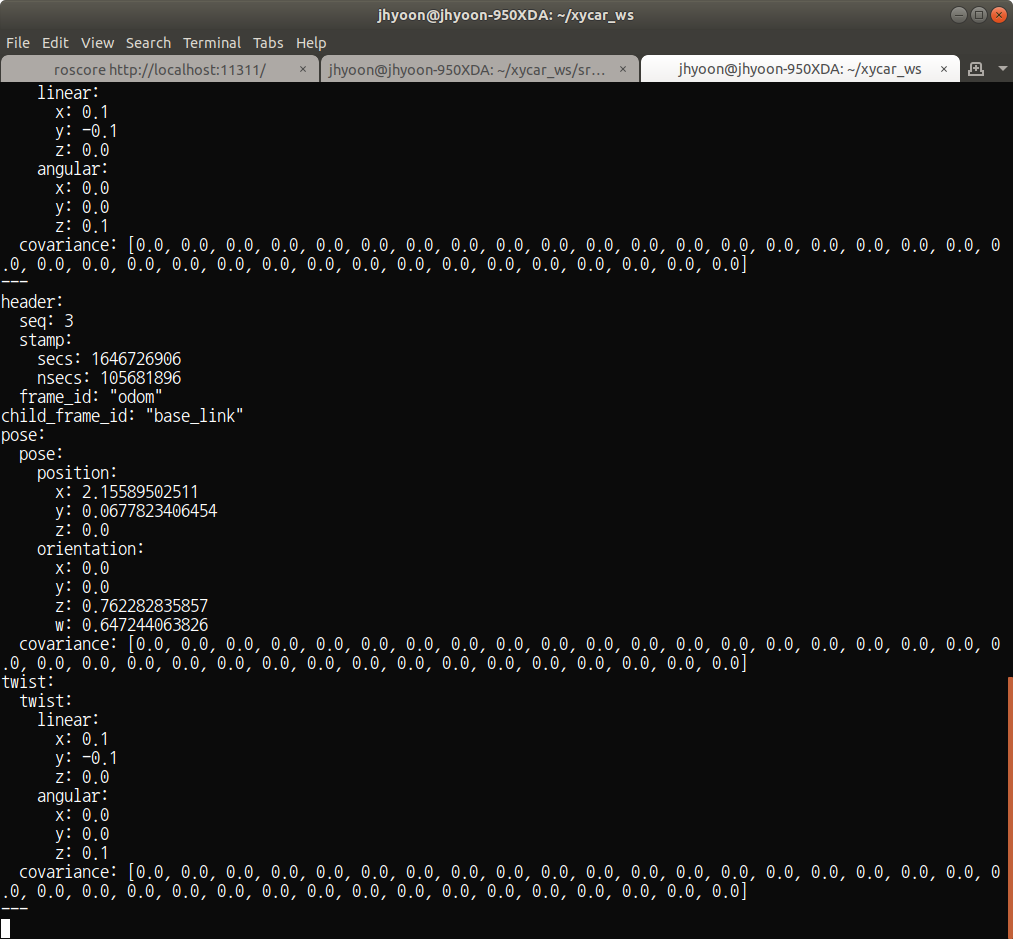Close the roscore tab

click(303, 69)
